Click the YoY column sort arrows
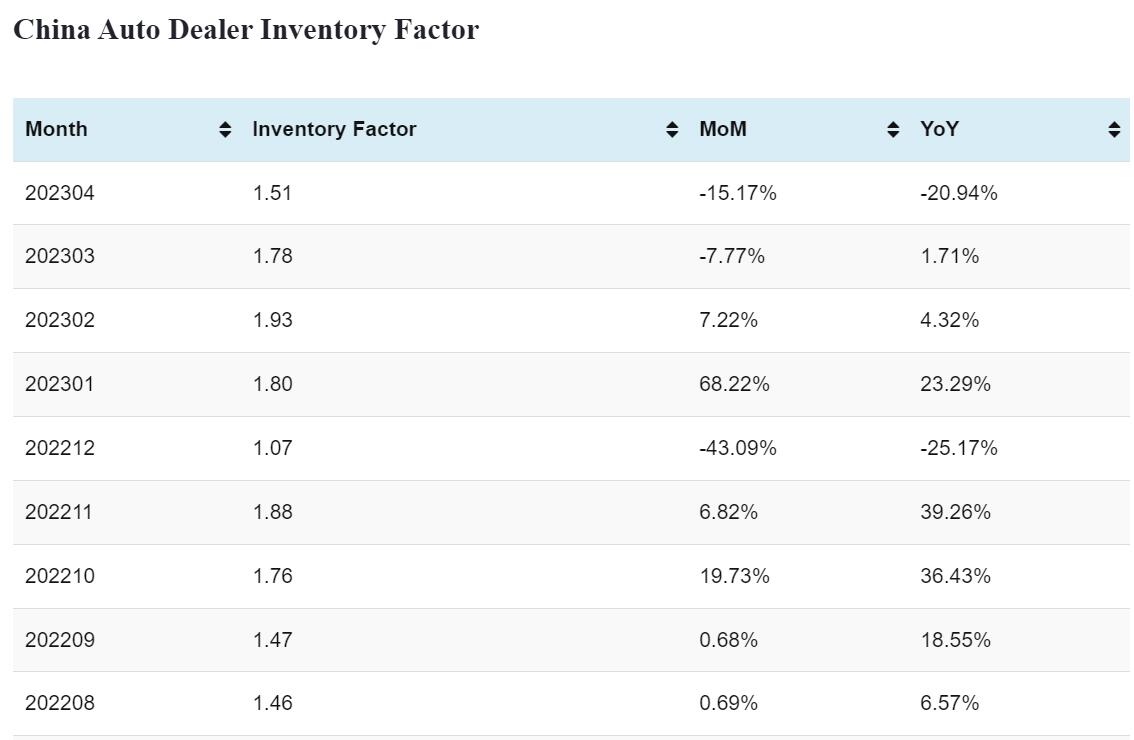This screenshot has width=1134, height=740. (x=1114, y=129)
